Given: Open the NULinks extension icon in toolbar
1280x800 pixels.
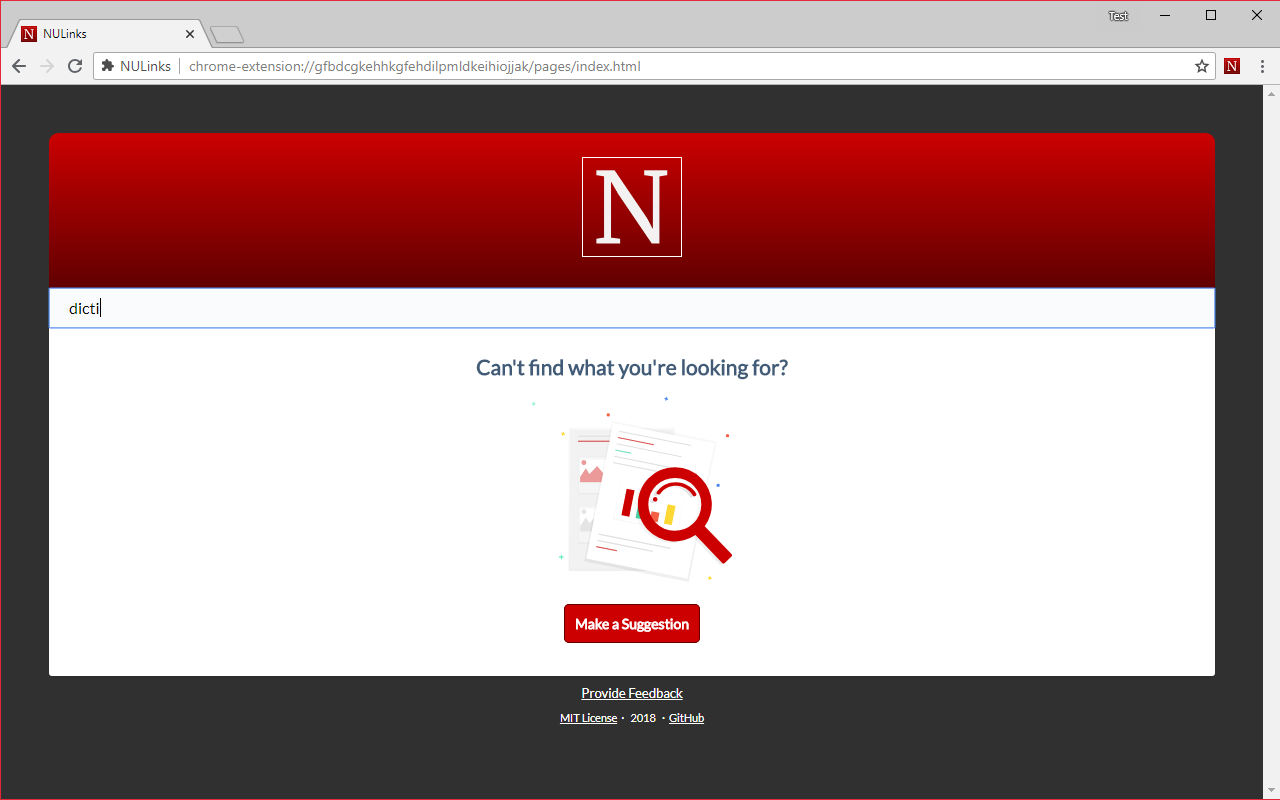Looking at the screenshot, I should point(1232,66).
